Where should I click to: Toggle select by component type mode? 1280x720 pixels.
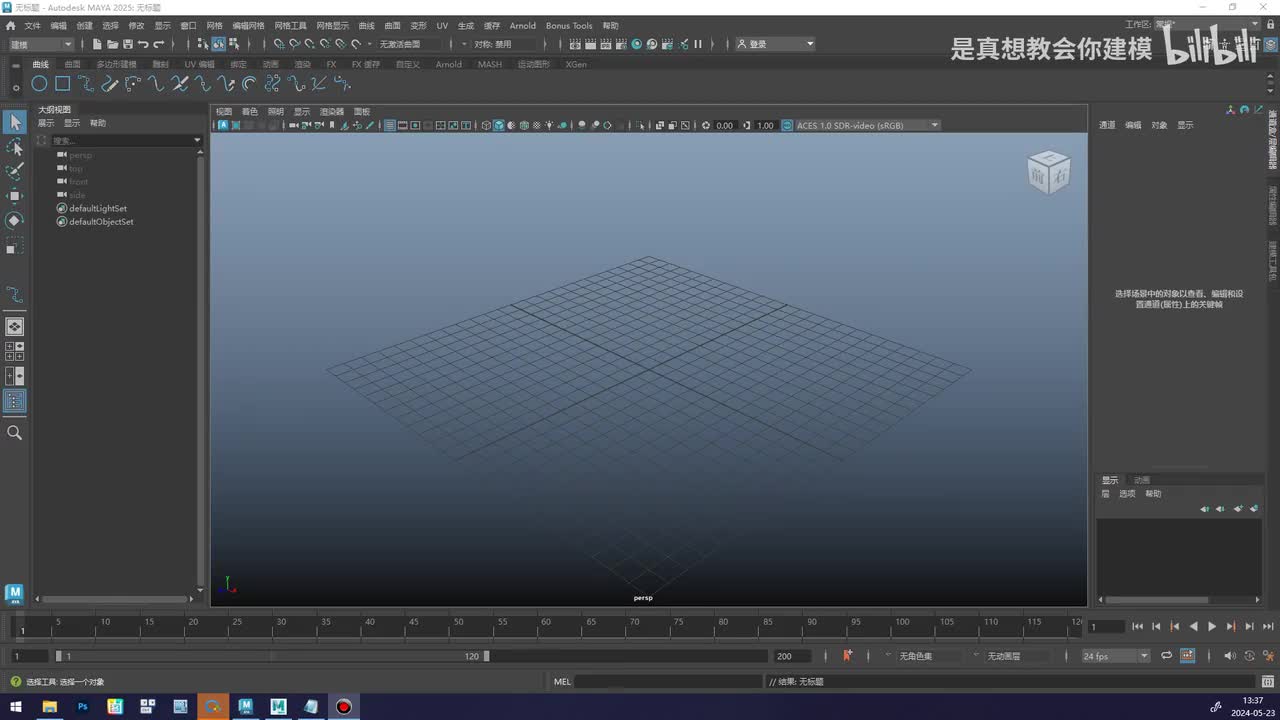point(234,44)
